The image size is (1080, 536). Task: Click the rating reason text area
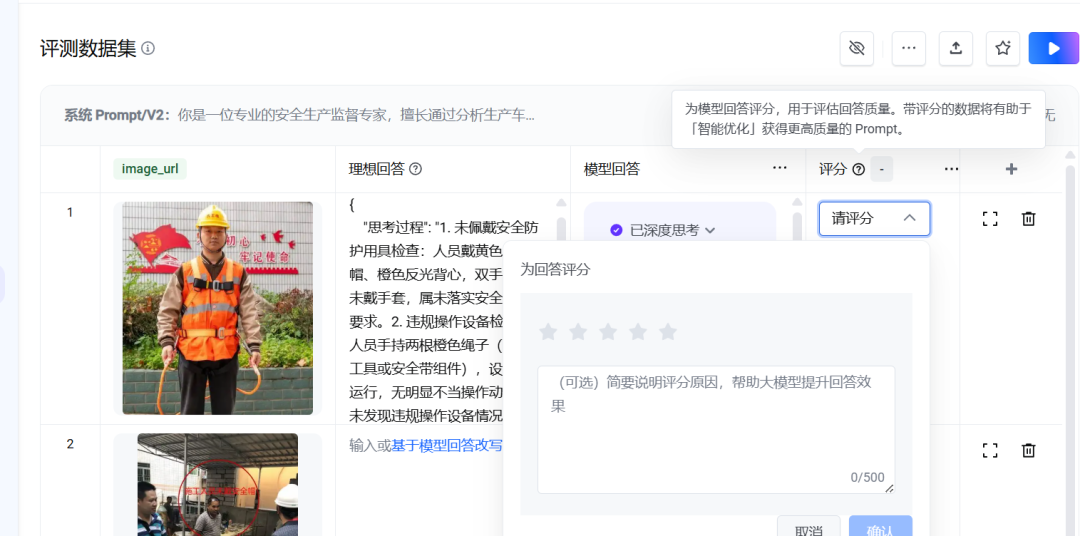point(716,429)
